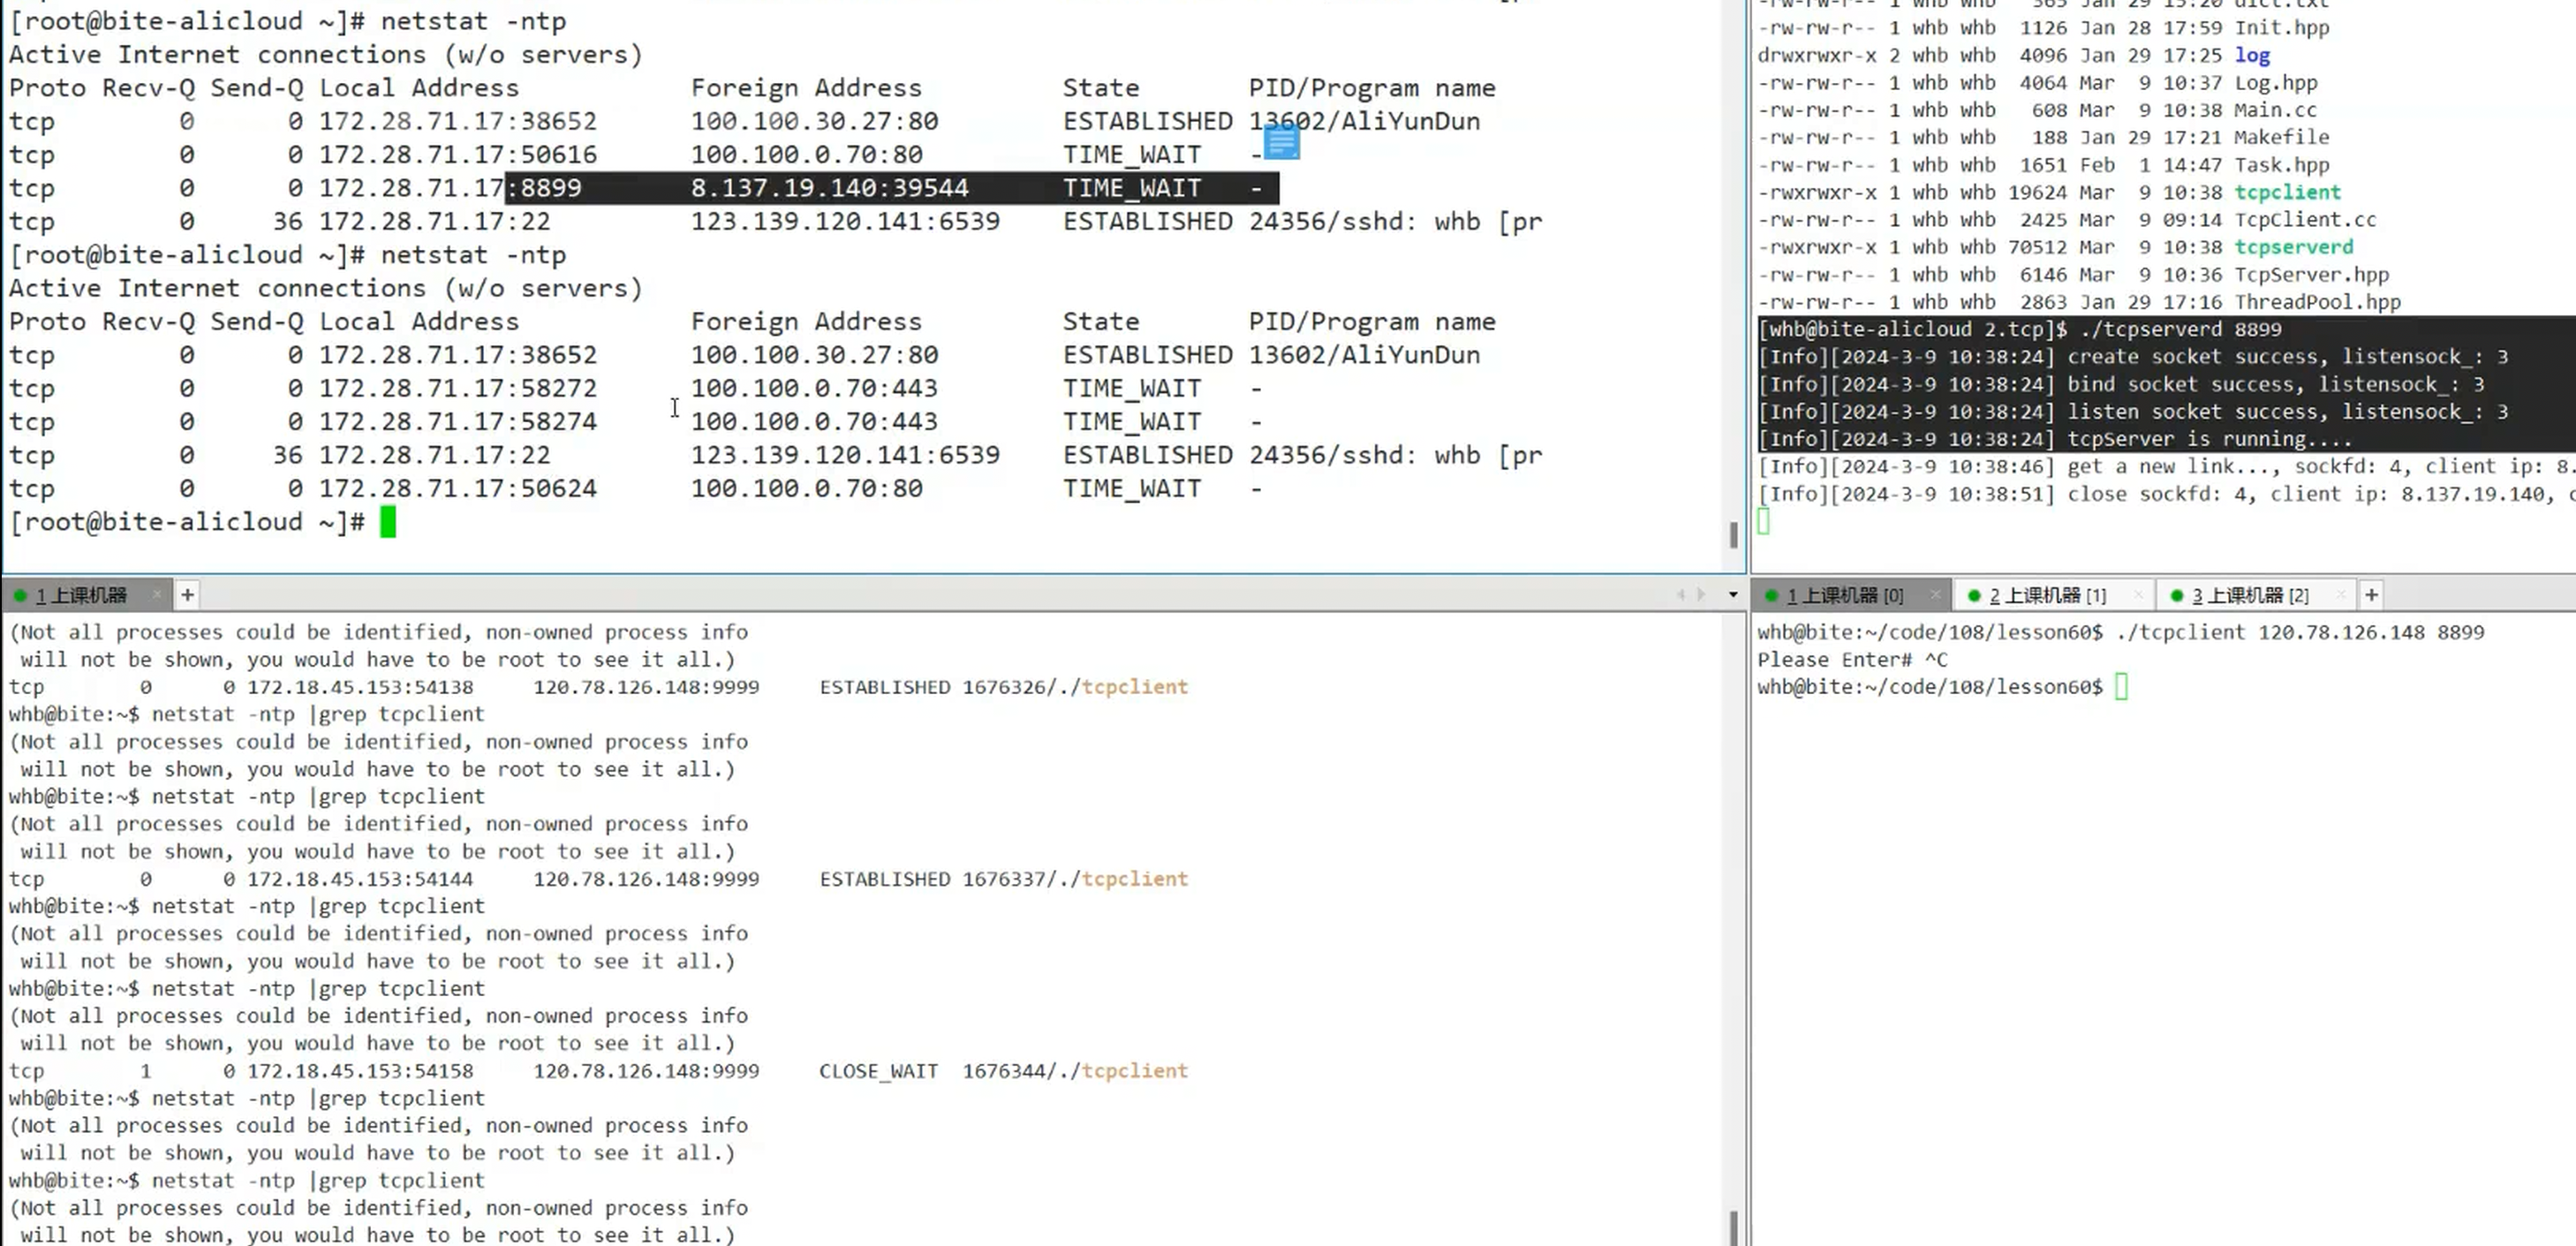Click the highlighted TIME_WAIT row with port 8899

coord(644,188)
